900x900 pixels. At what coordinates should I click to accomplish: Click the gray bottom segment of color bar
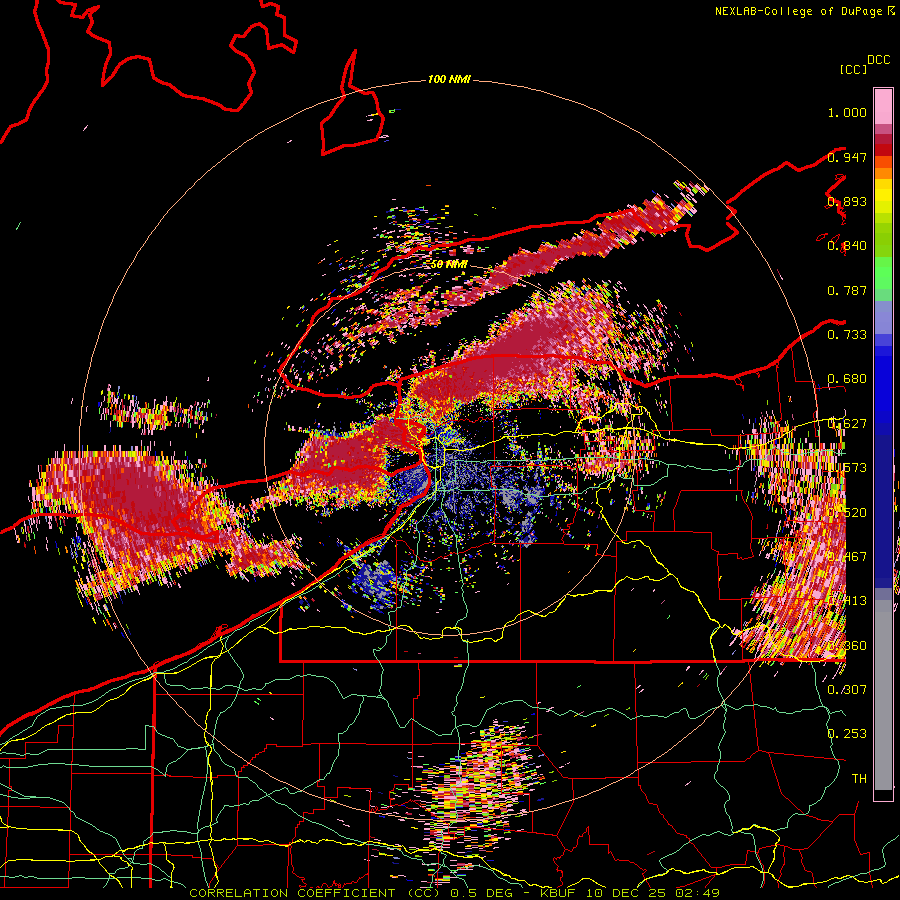pyautogui.click(x=883, y=695)
